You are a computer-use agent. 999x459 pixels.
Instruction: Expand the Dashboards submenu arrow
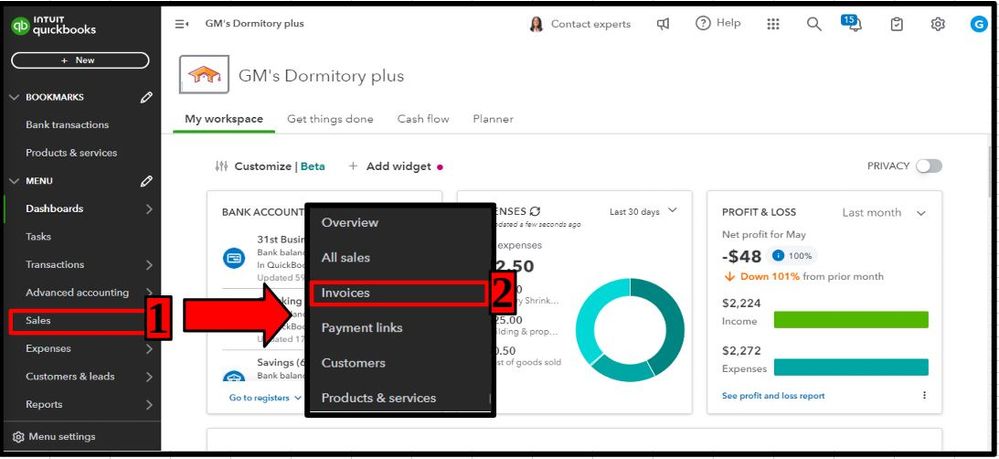148,209
